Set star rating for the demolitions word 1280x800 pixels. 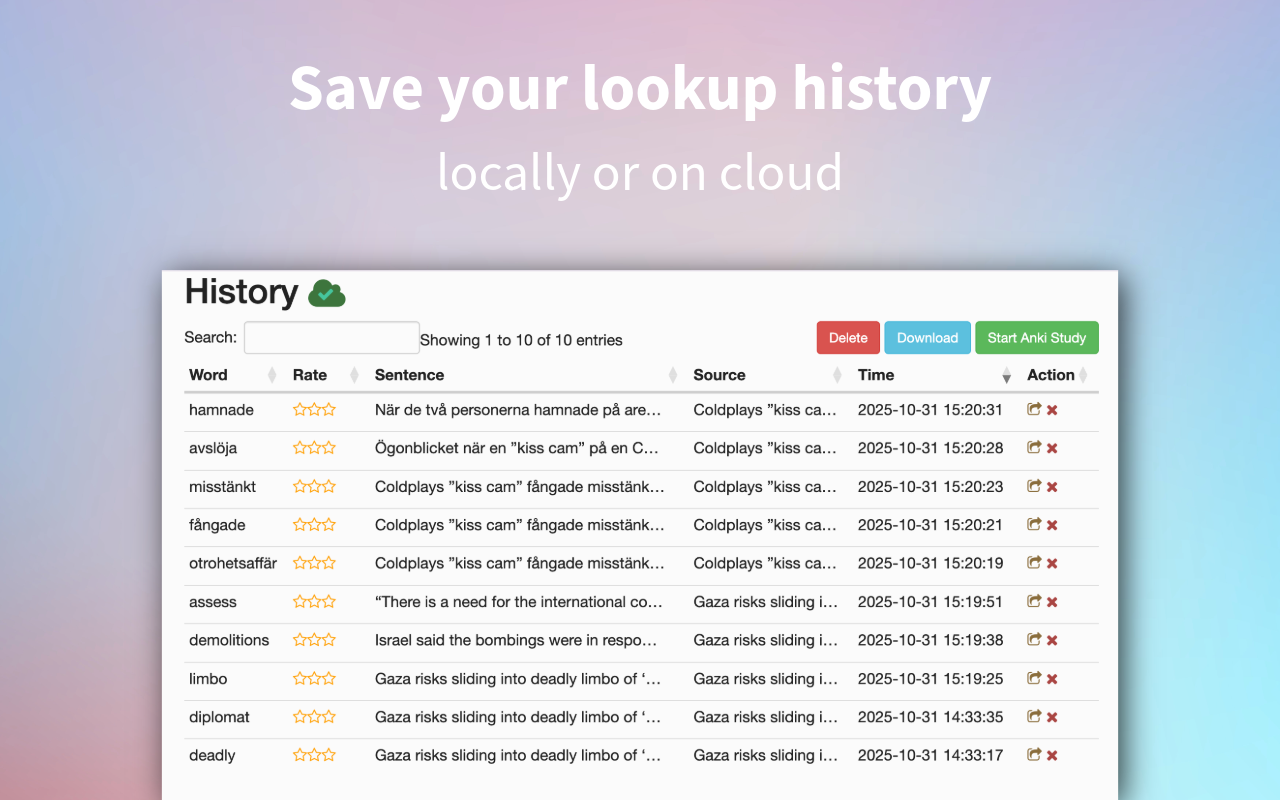[x=314, y=640]
